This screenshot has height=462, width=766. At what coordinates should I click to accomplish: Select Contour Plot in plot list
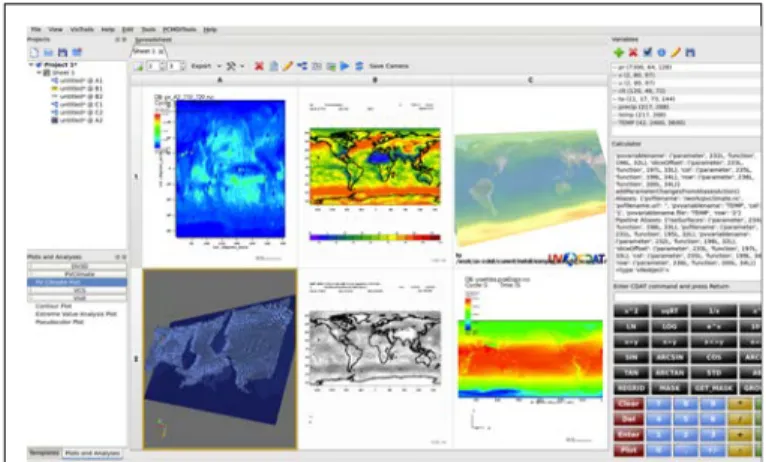pyautogui.click(x=53, y=306)
